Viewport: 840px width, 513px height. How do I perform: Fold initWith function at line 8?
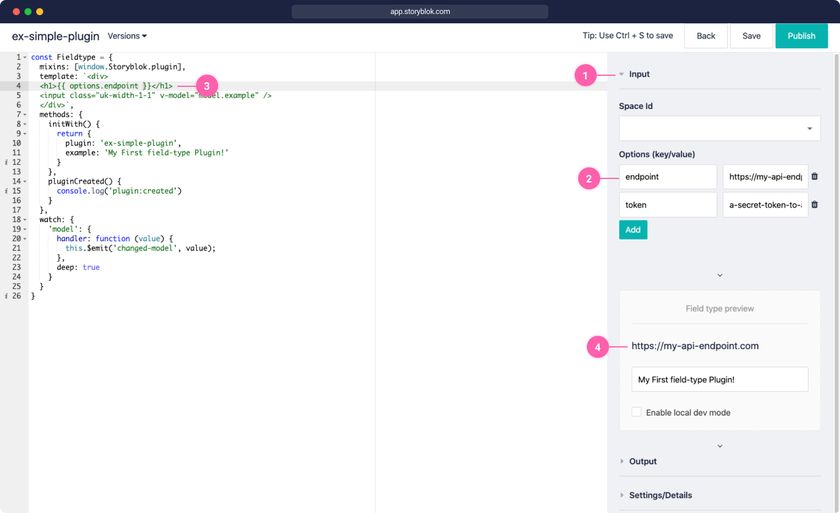tap(25, 124)
